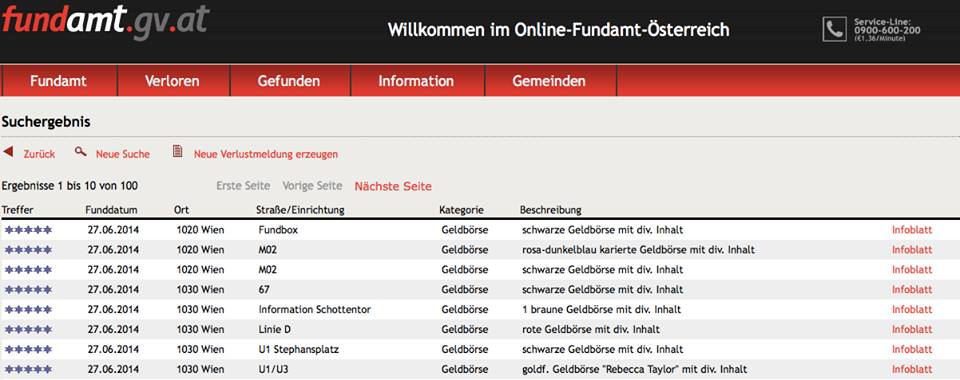Open Infoblatt for the Rebecca Taylor entry
The width and height of the screenshot is (960, 380).
912,370
